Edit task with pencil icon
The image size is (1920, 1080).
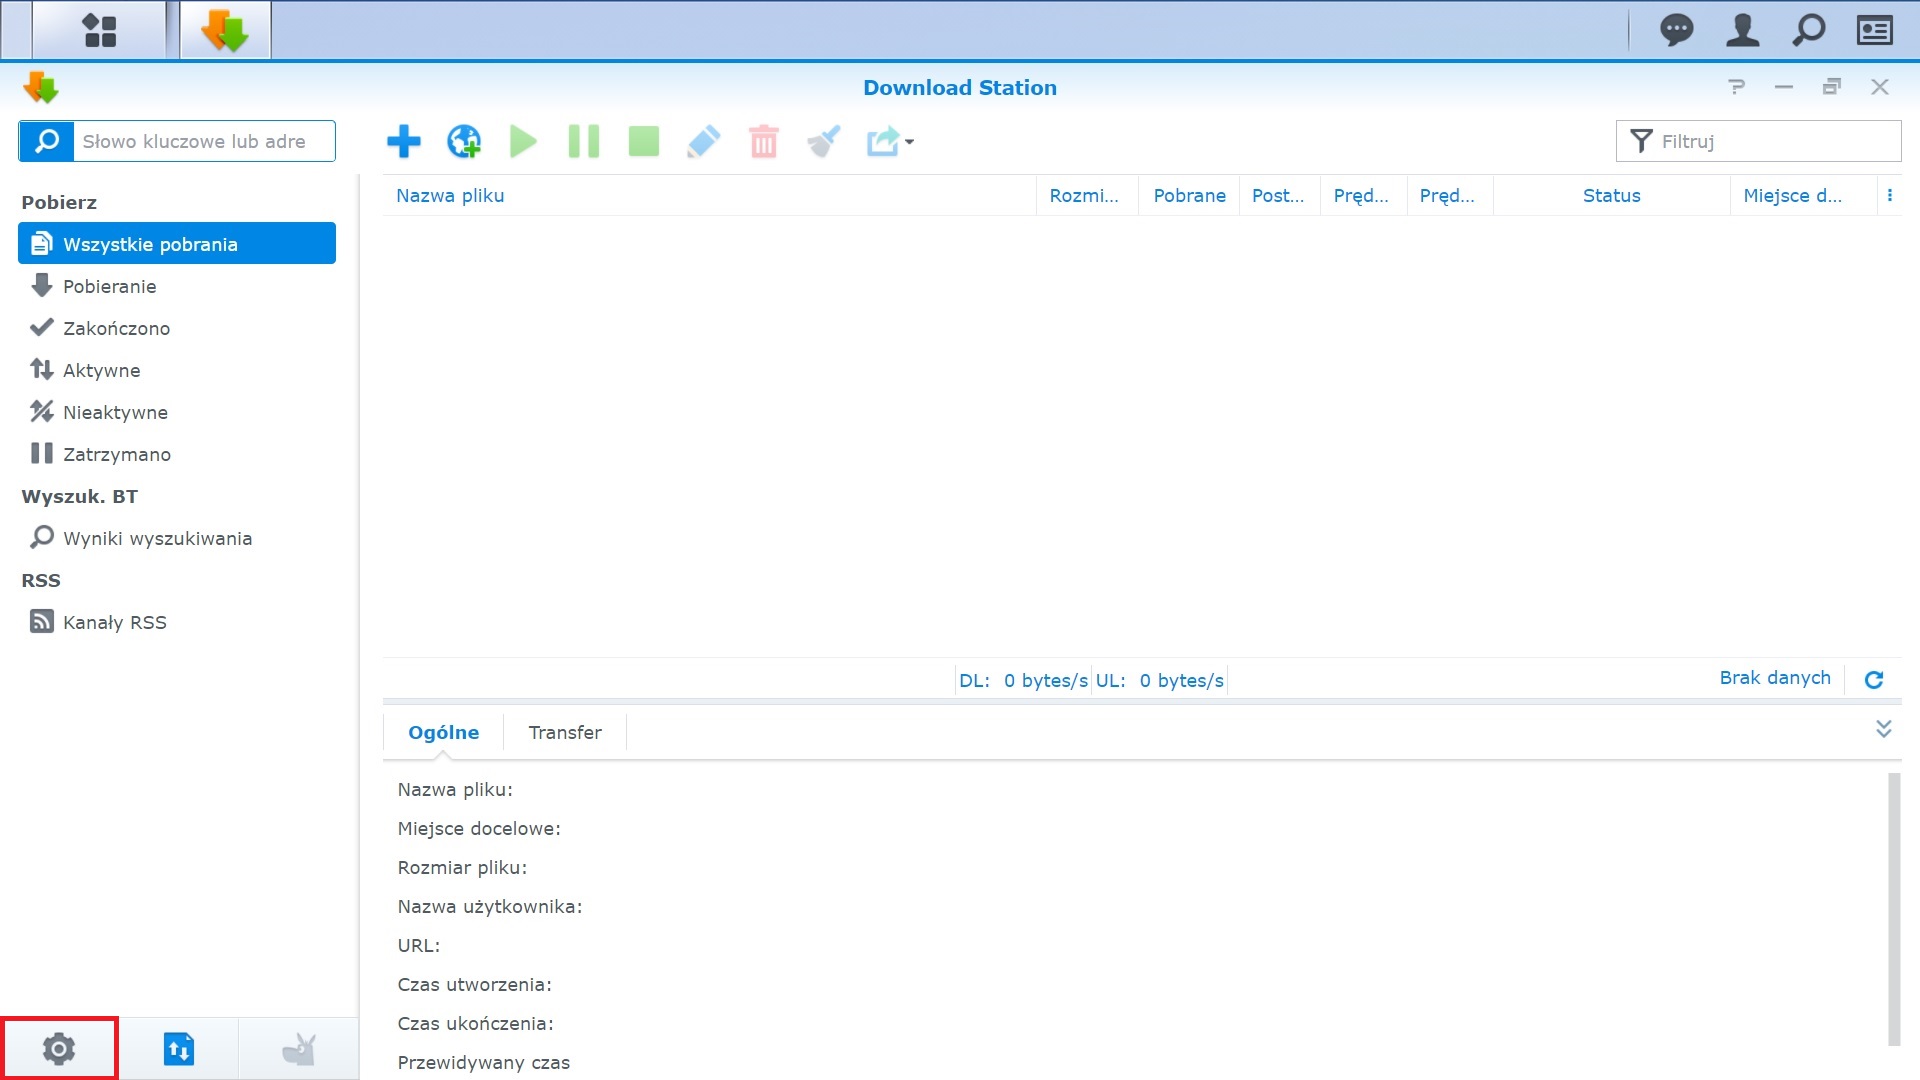point(704,141)
